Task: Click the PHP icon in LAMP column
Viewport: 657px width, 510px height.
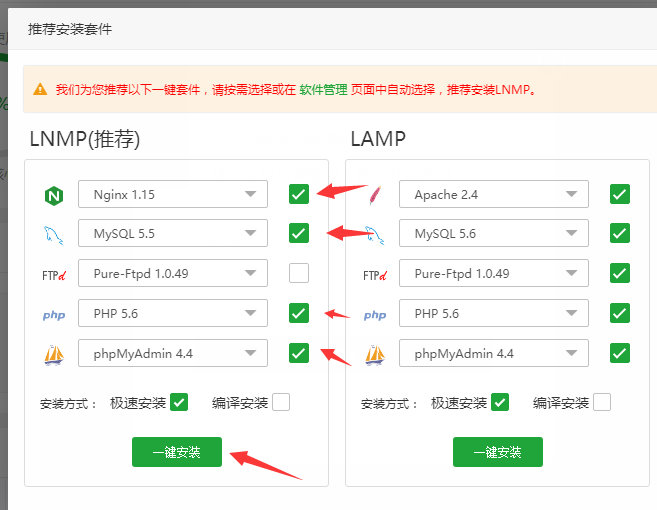Action: (374, 315)
